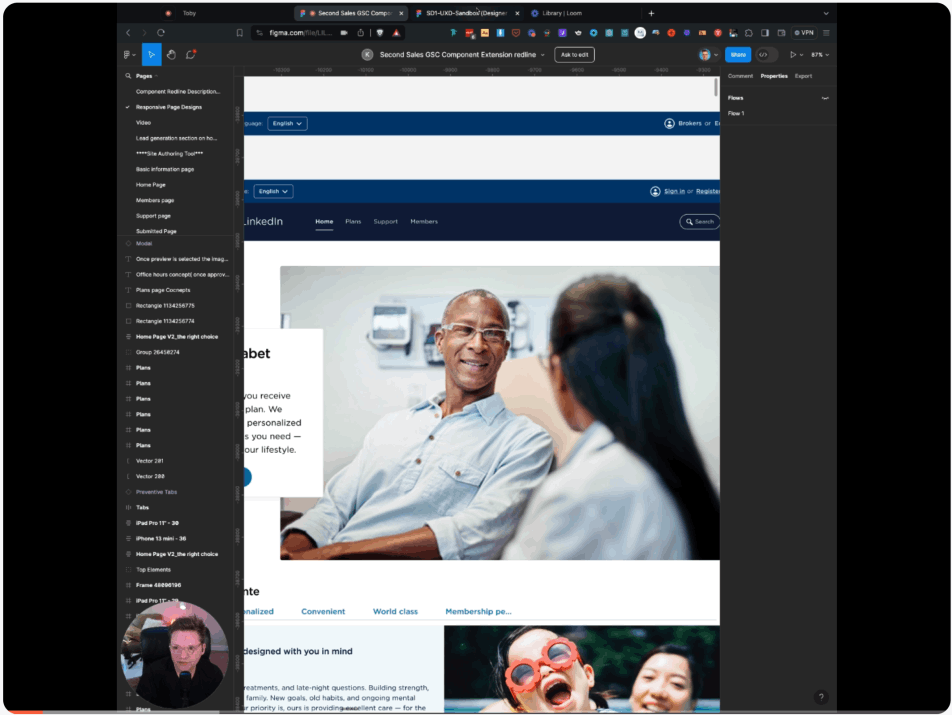Select the Comment tool in the toolbar
This screenshot has height=715, width=952.
[190, 55]
